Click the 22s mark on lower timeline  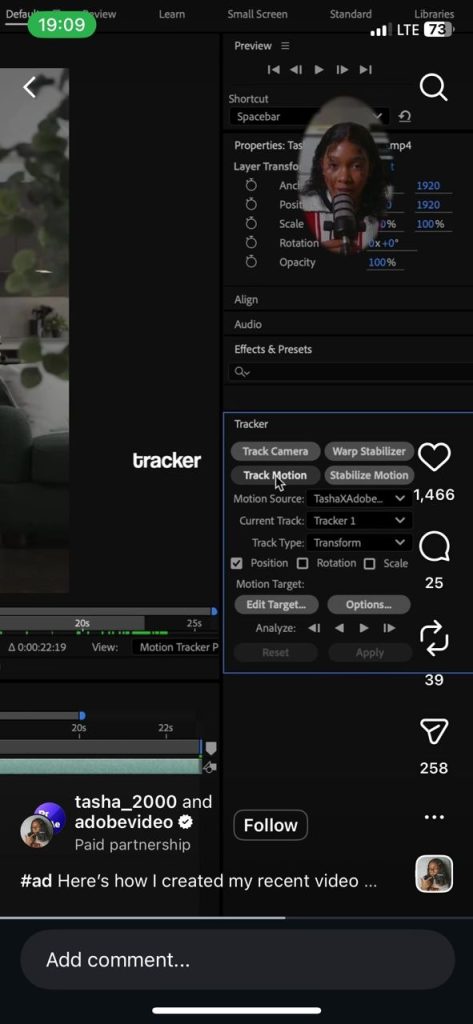pos(165,728)
